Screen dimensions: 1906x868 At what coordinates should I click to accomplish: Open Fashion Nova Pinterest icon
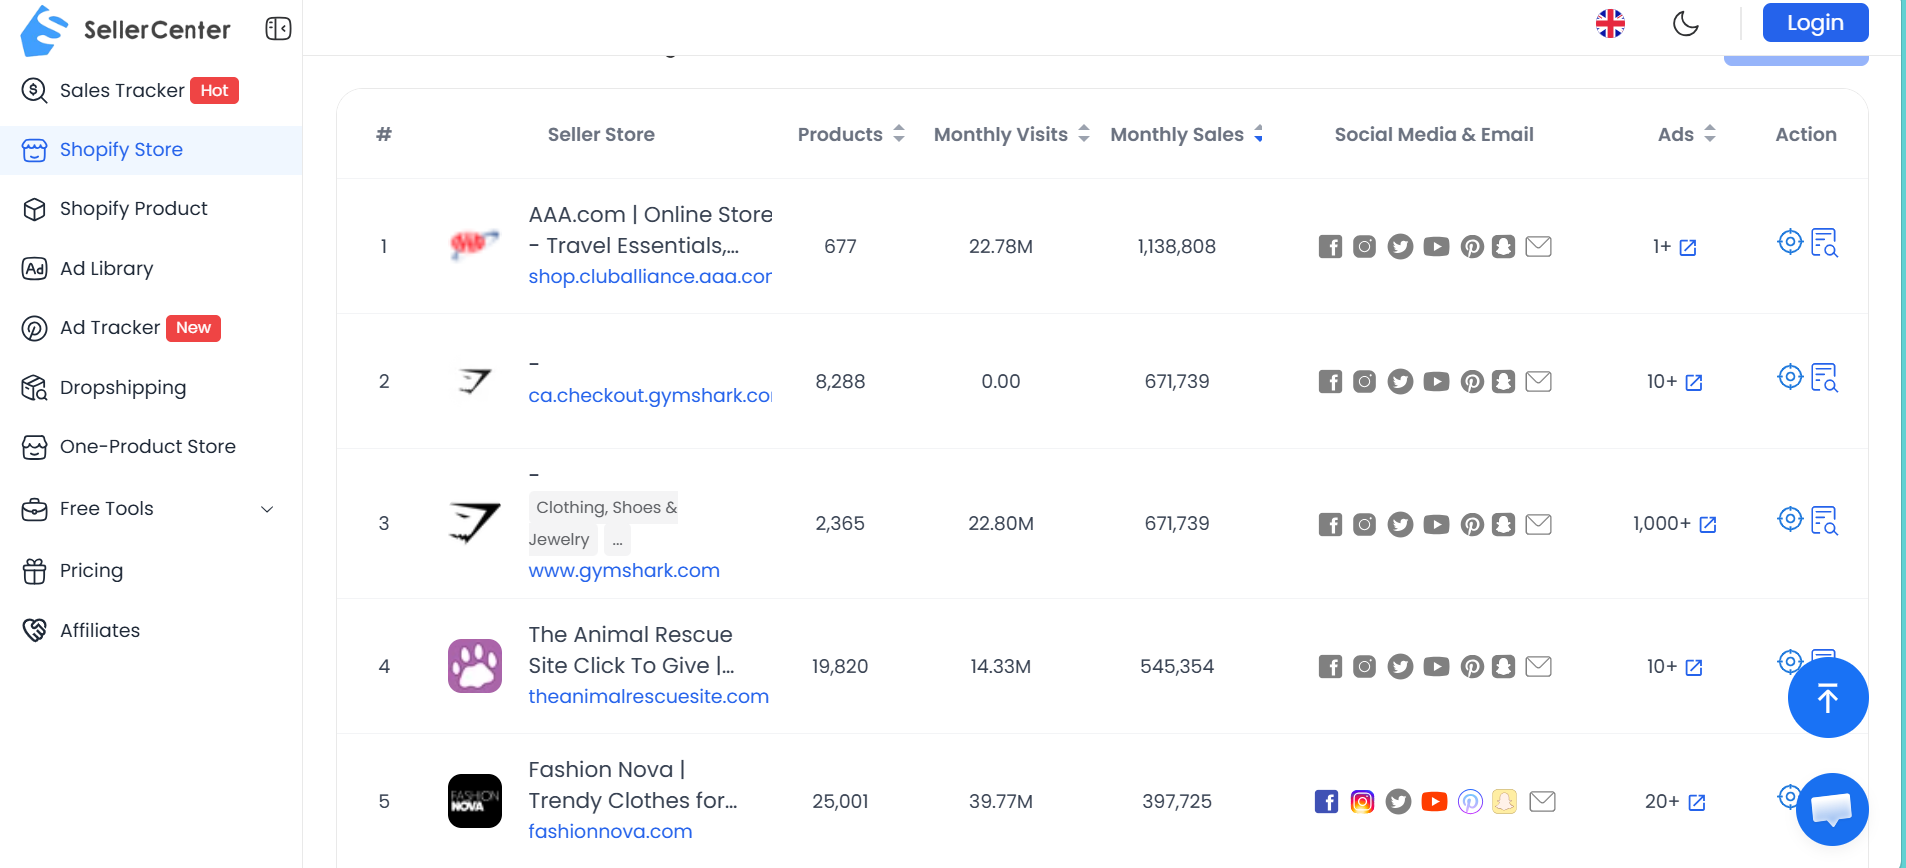point(1470,802)
